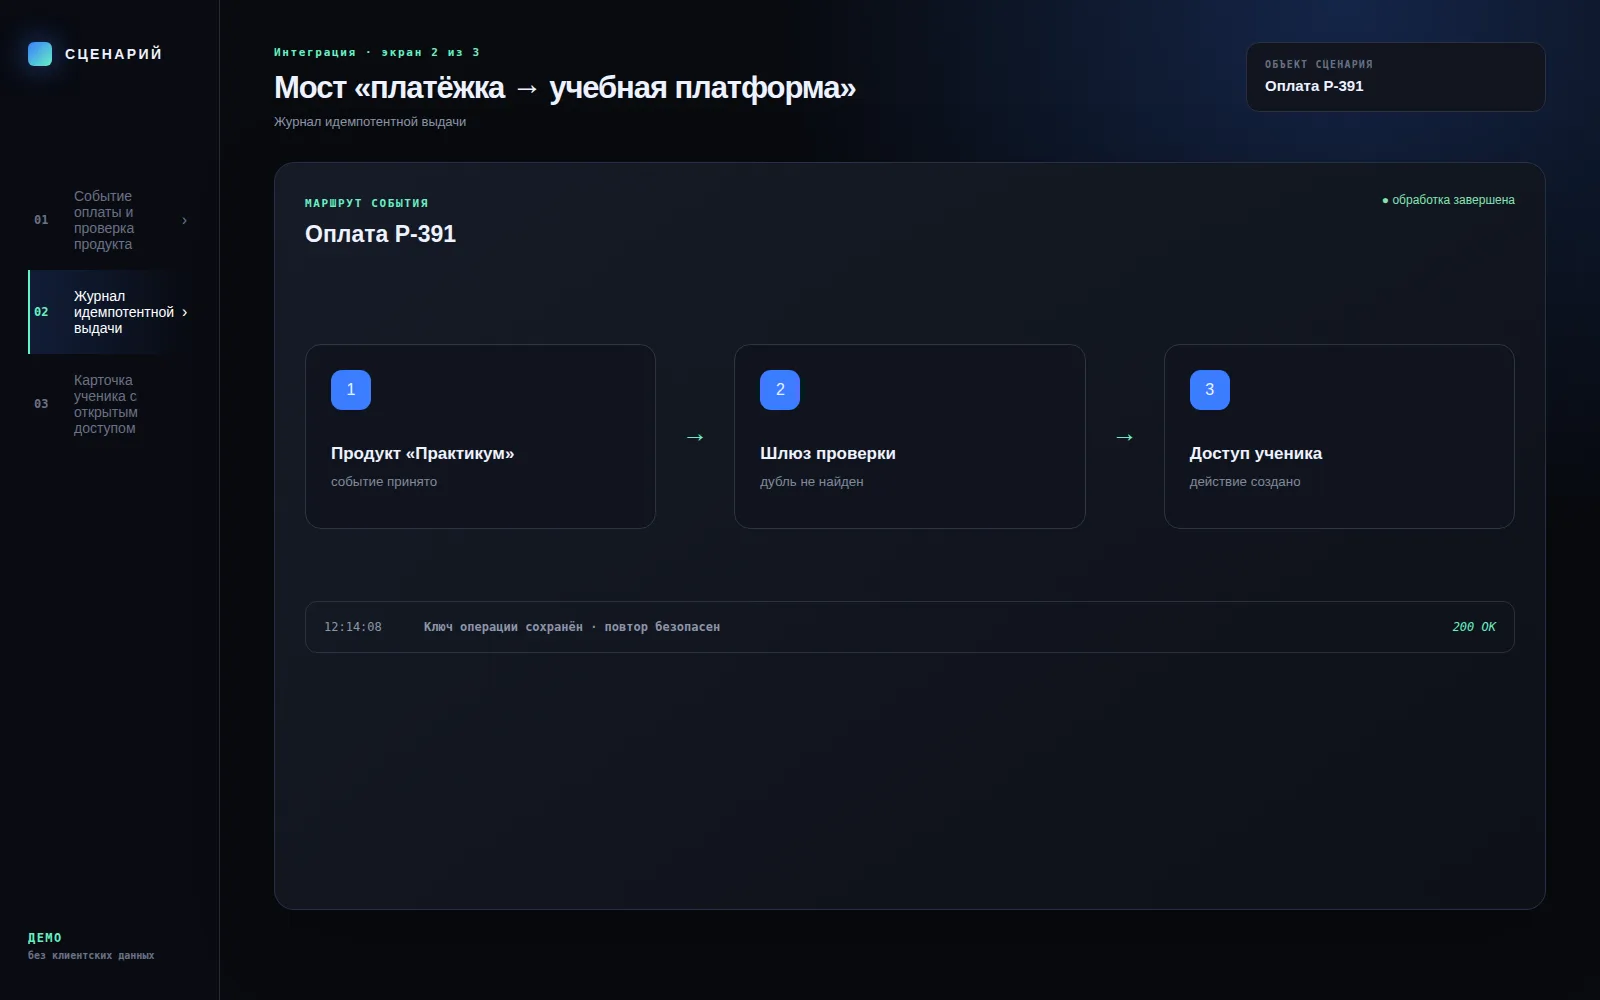1600x1000 pixels.
Task: Click the МАРШРУТ СОБЫТИЯ label
Action: [367, 203]
